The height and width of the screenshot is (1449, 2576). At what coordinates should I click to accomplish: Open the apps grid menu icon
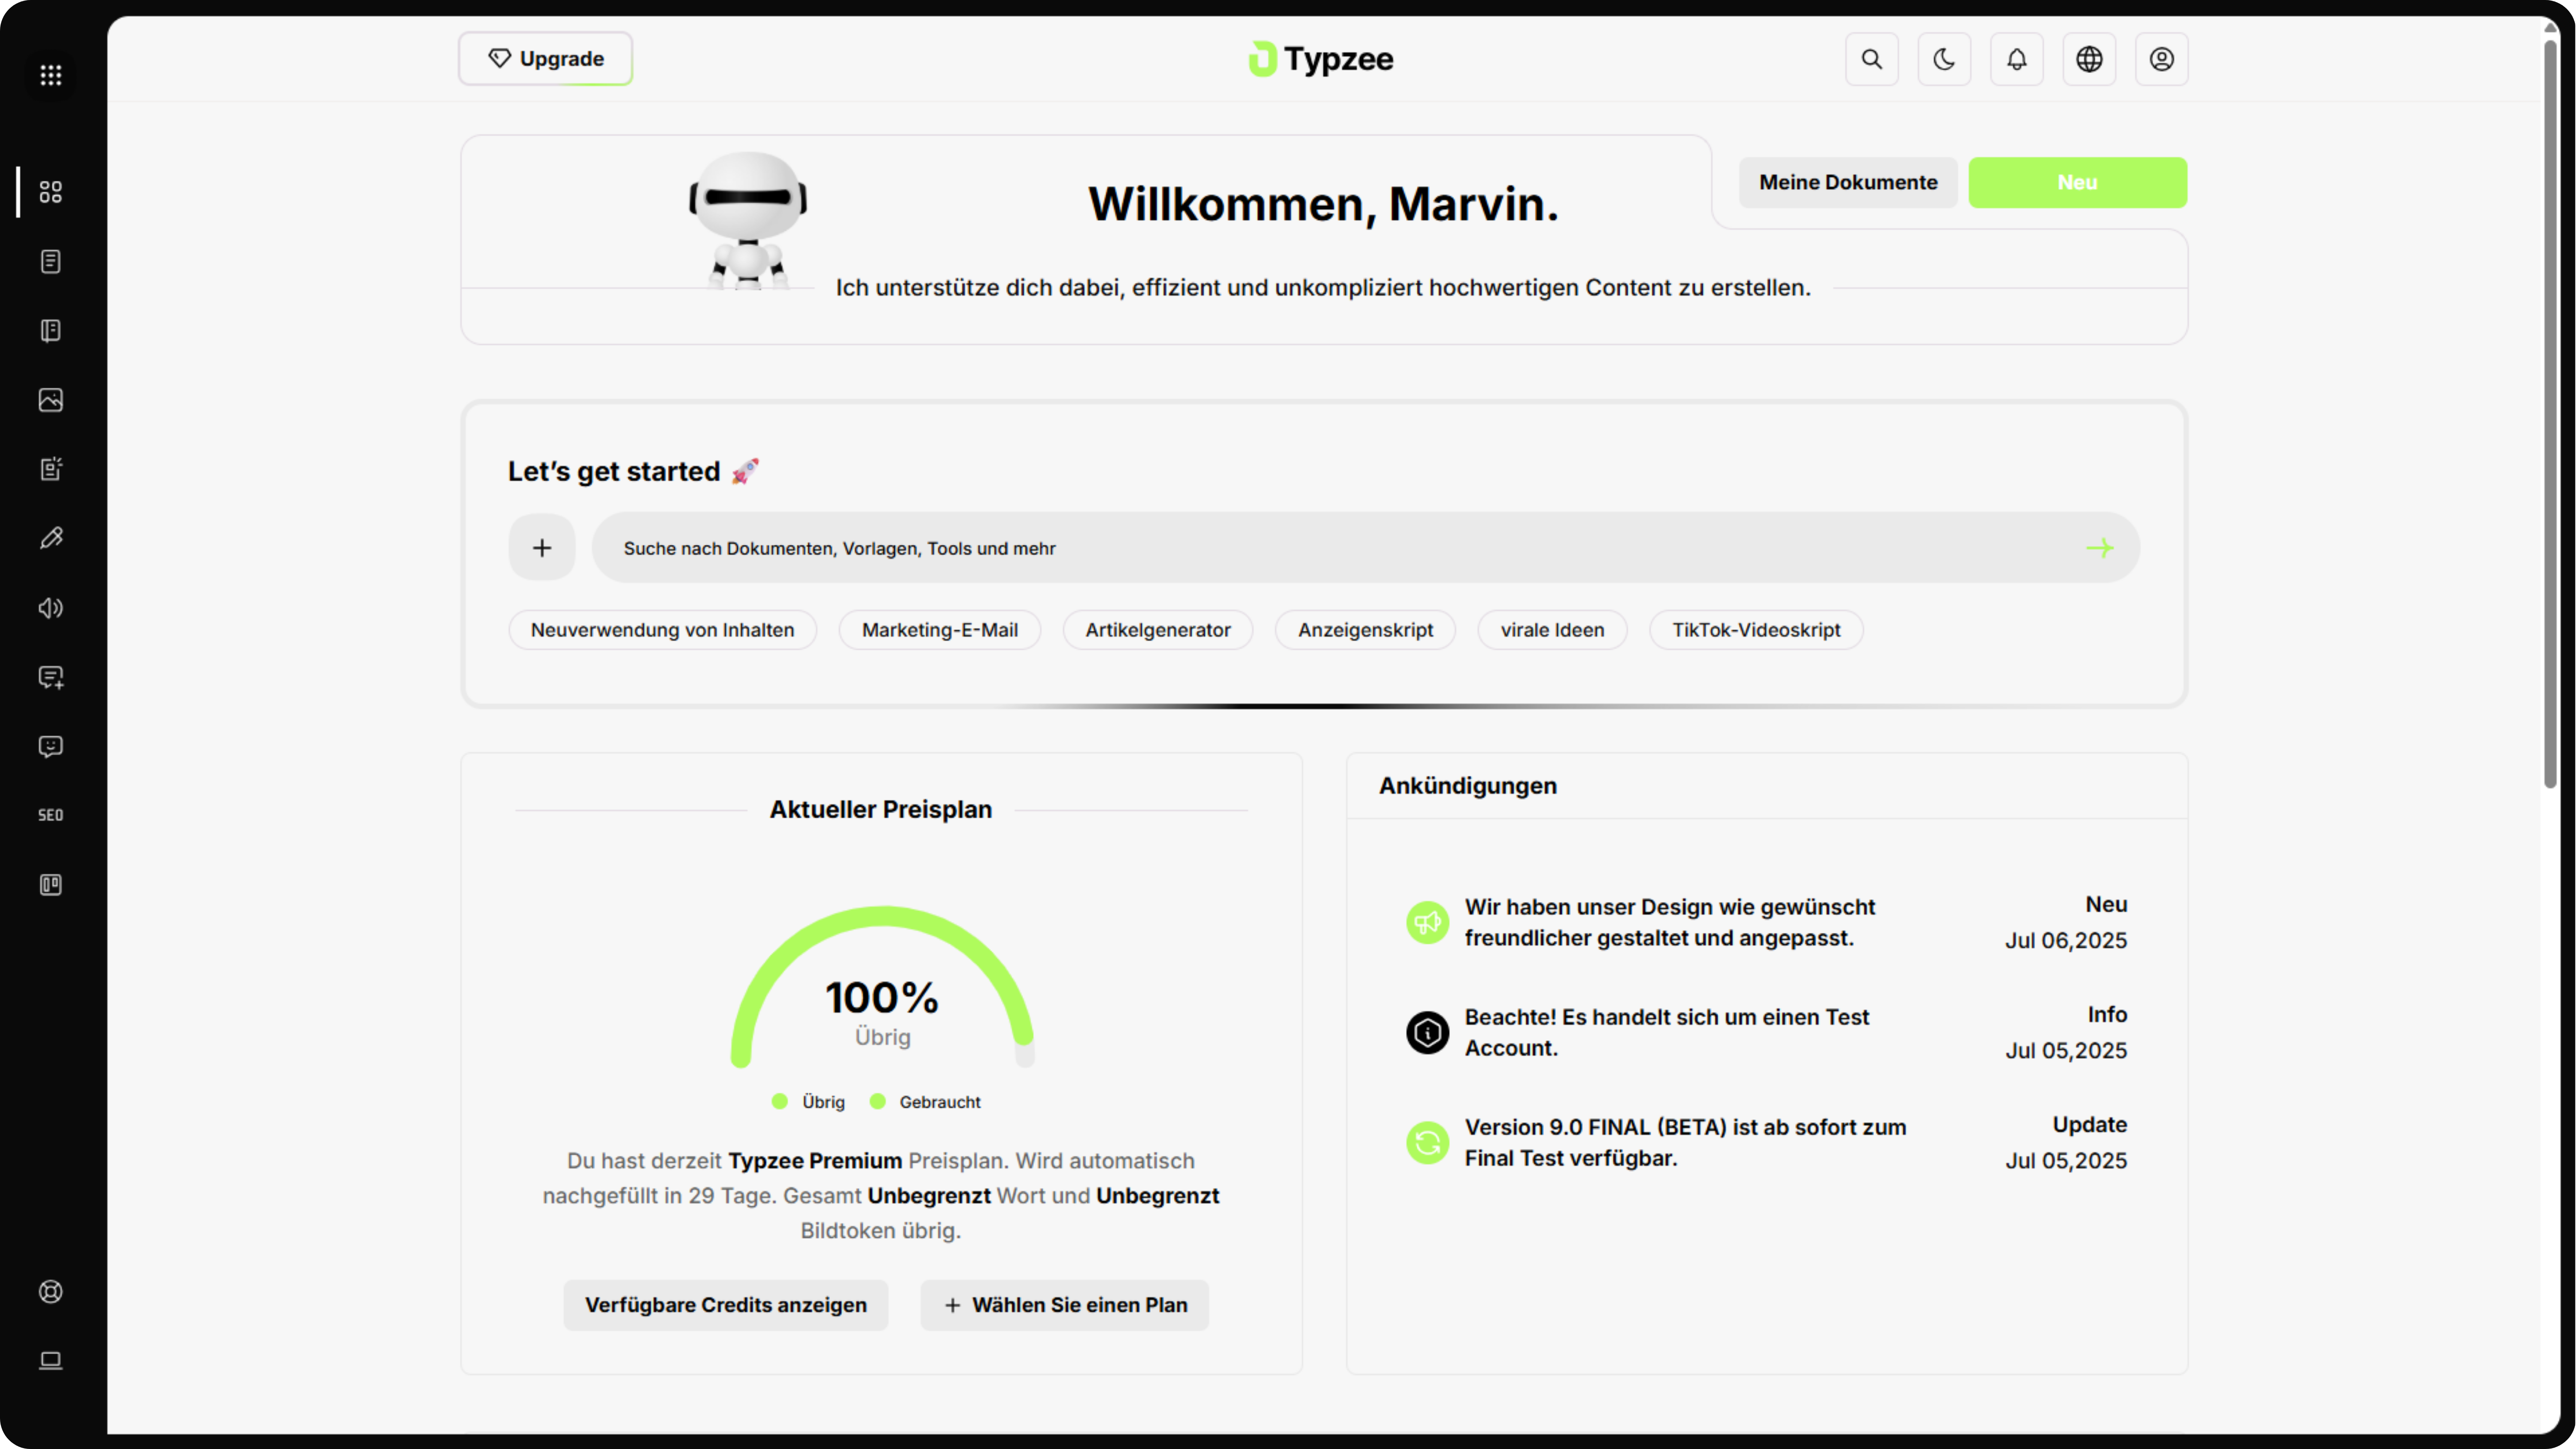click(51, 75)
